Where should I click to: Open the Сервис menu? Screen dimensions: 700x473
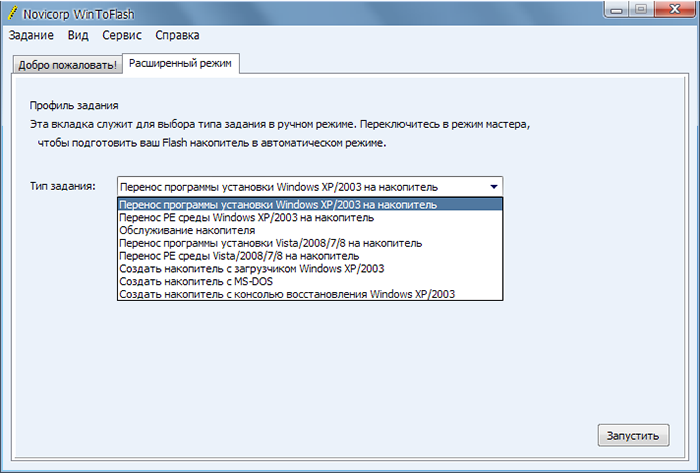(x=122, y=35)
